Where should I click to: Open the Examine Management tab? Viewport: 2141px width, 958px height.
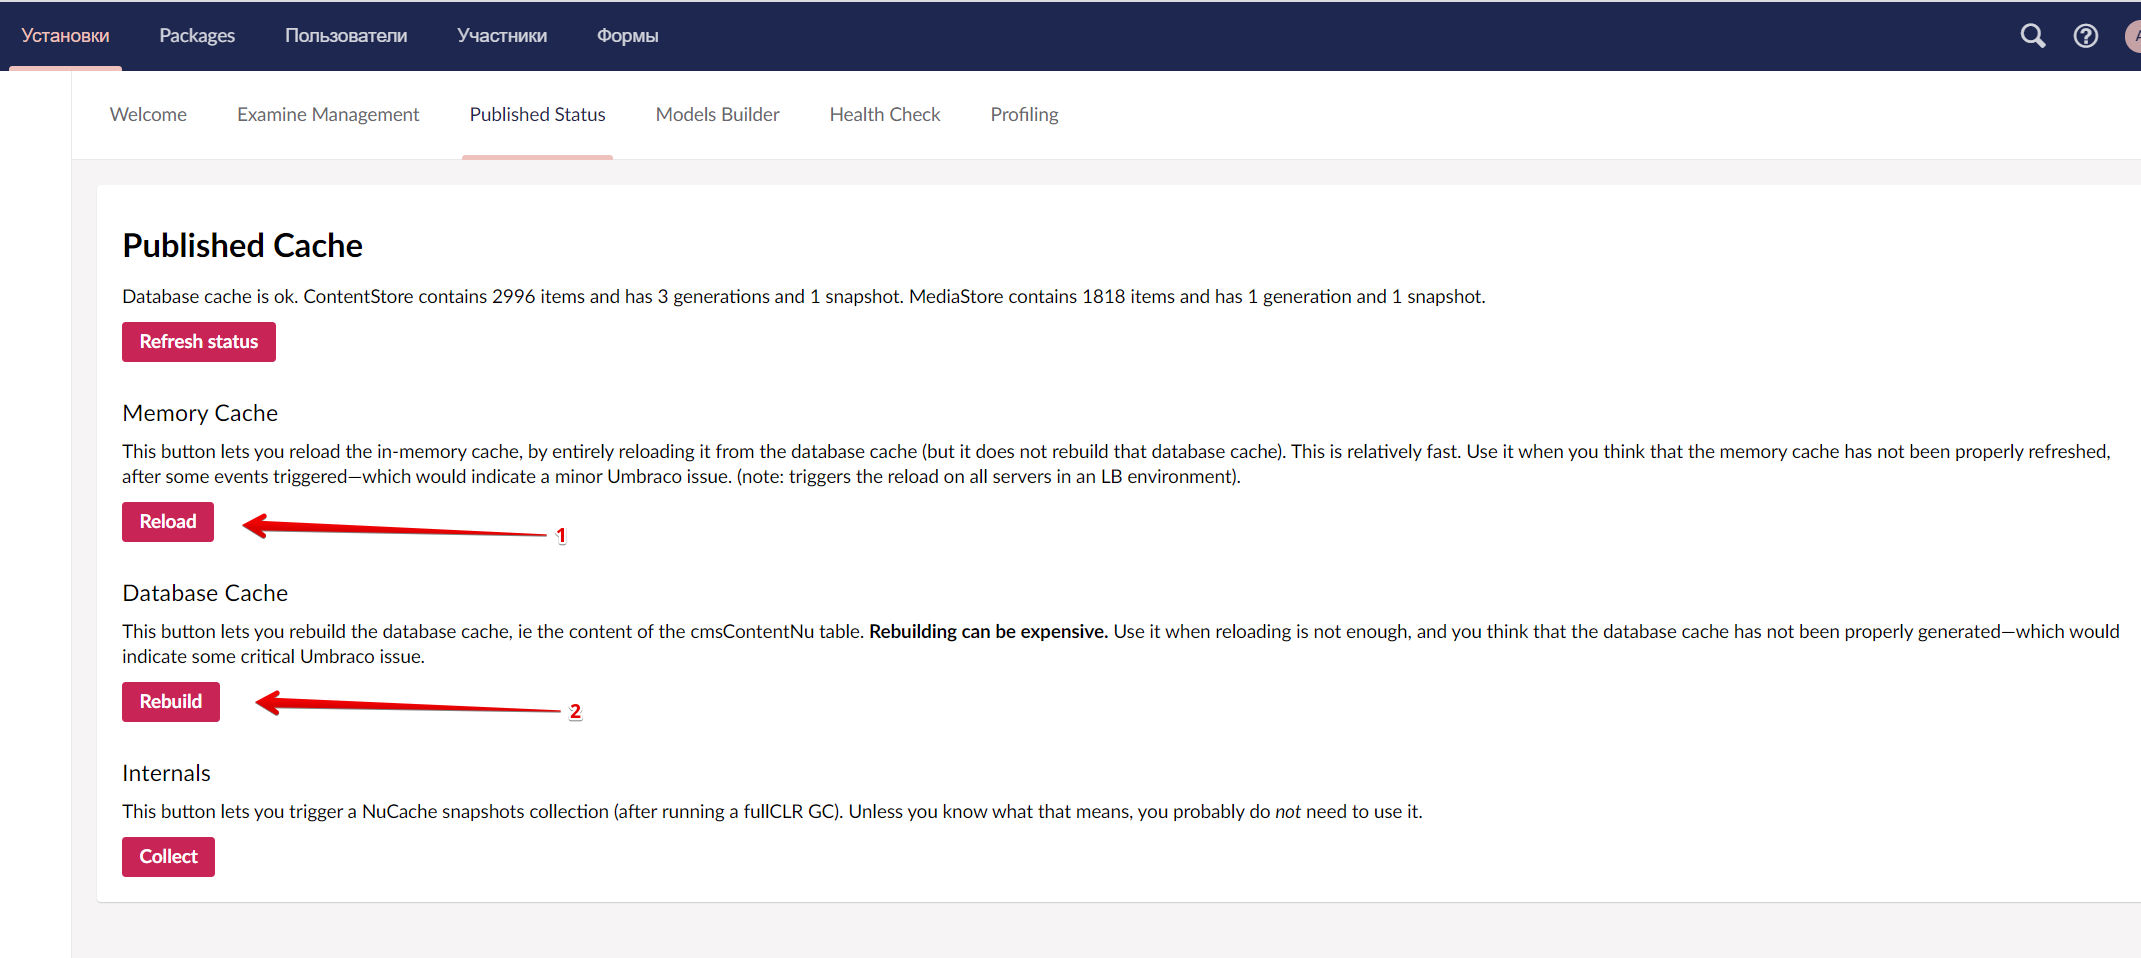point(328,114)
